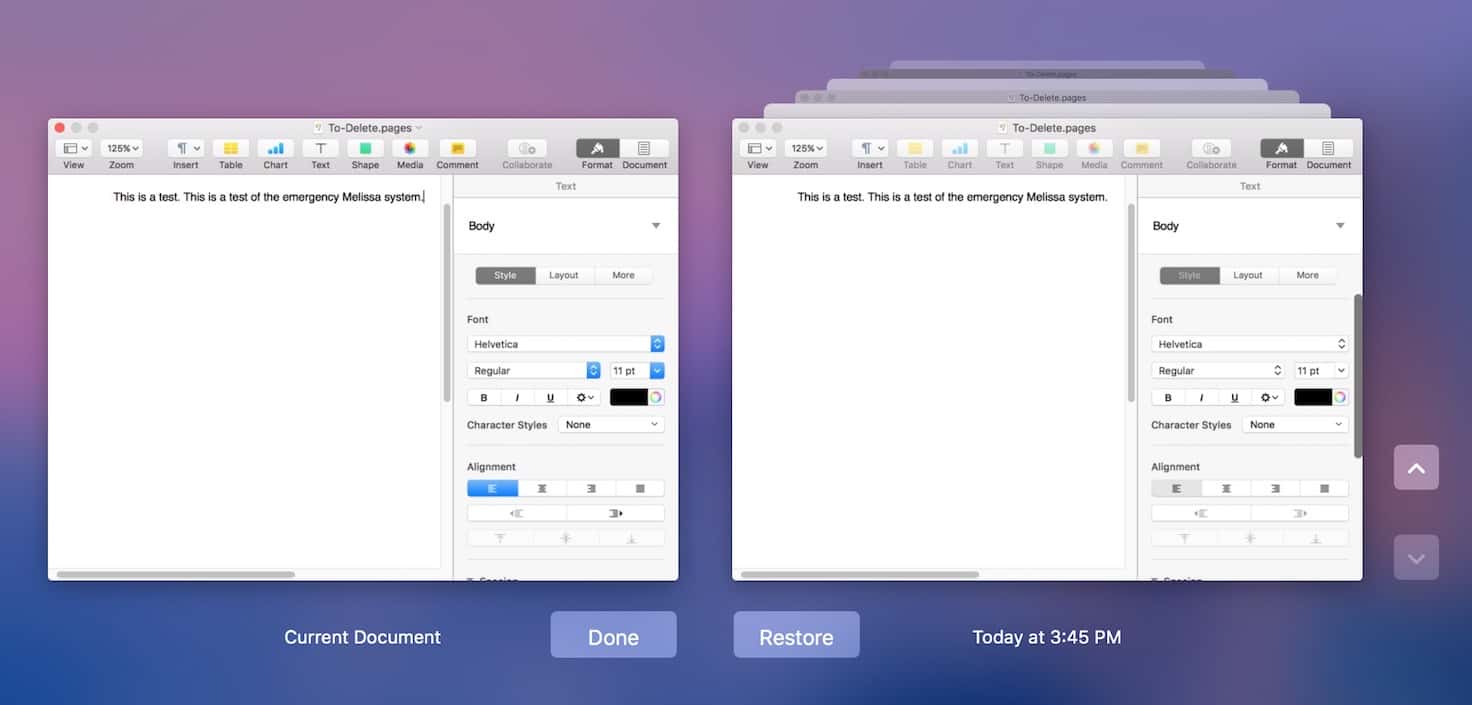1472x705 pixels.
Task: Select the Shape tool in current document
Action: 365,149
